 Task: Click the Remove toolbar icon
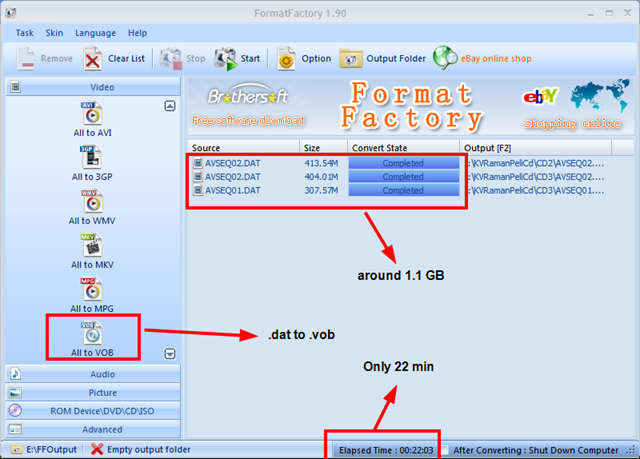26,59
